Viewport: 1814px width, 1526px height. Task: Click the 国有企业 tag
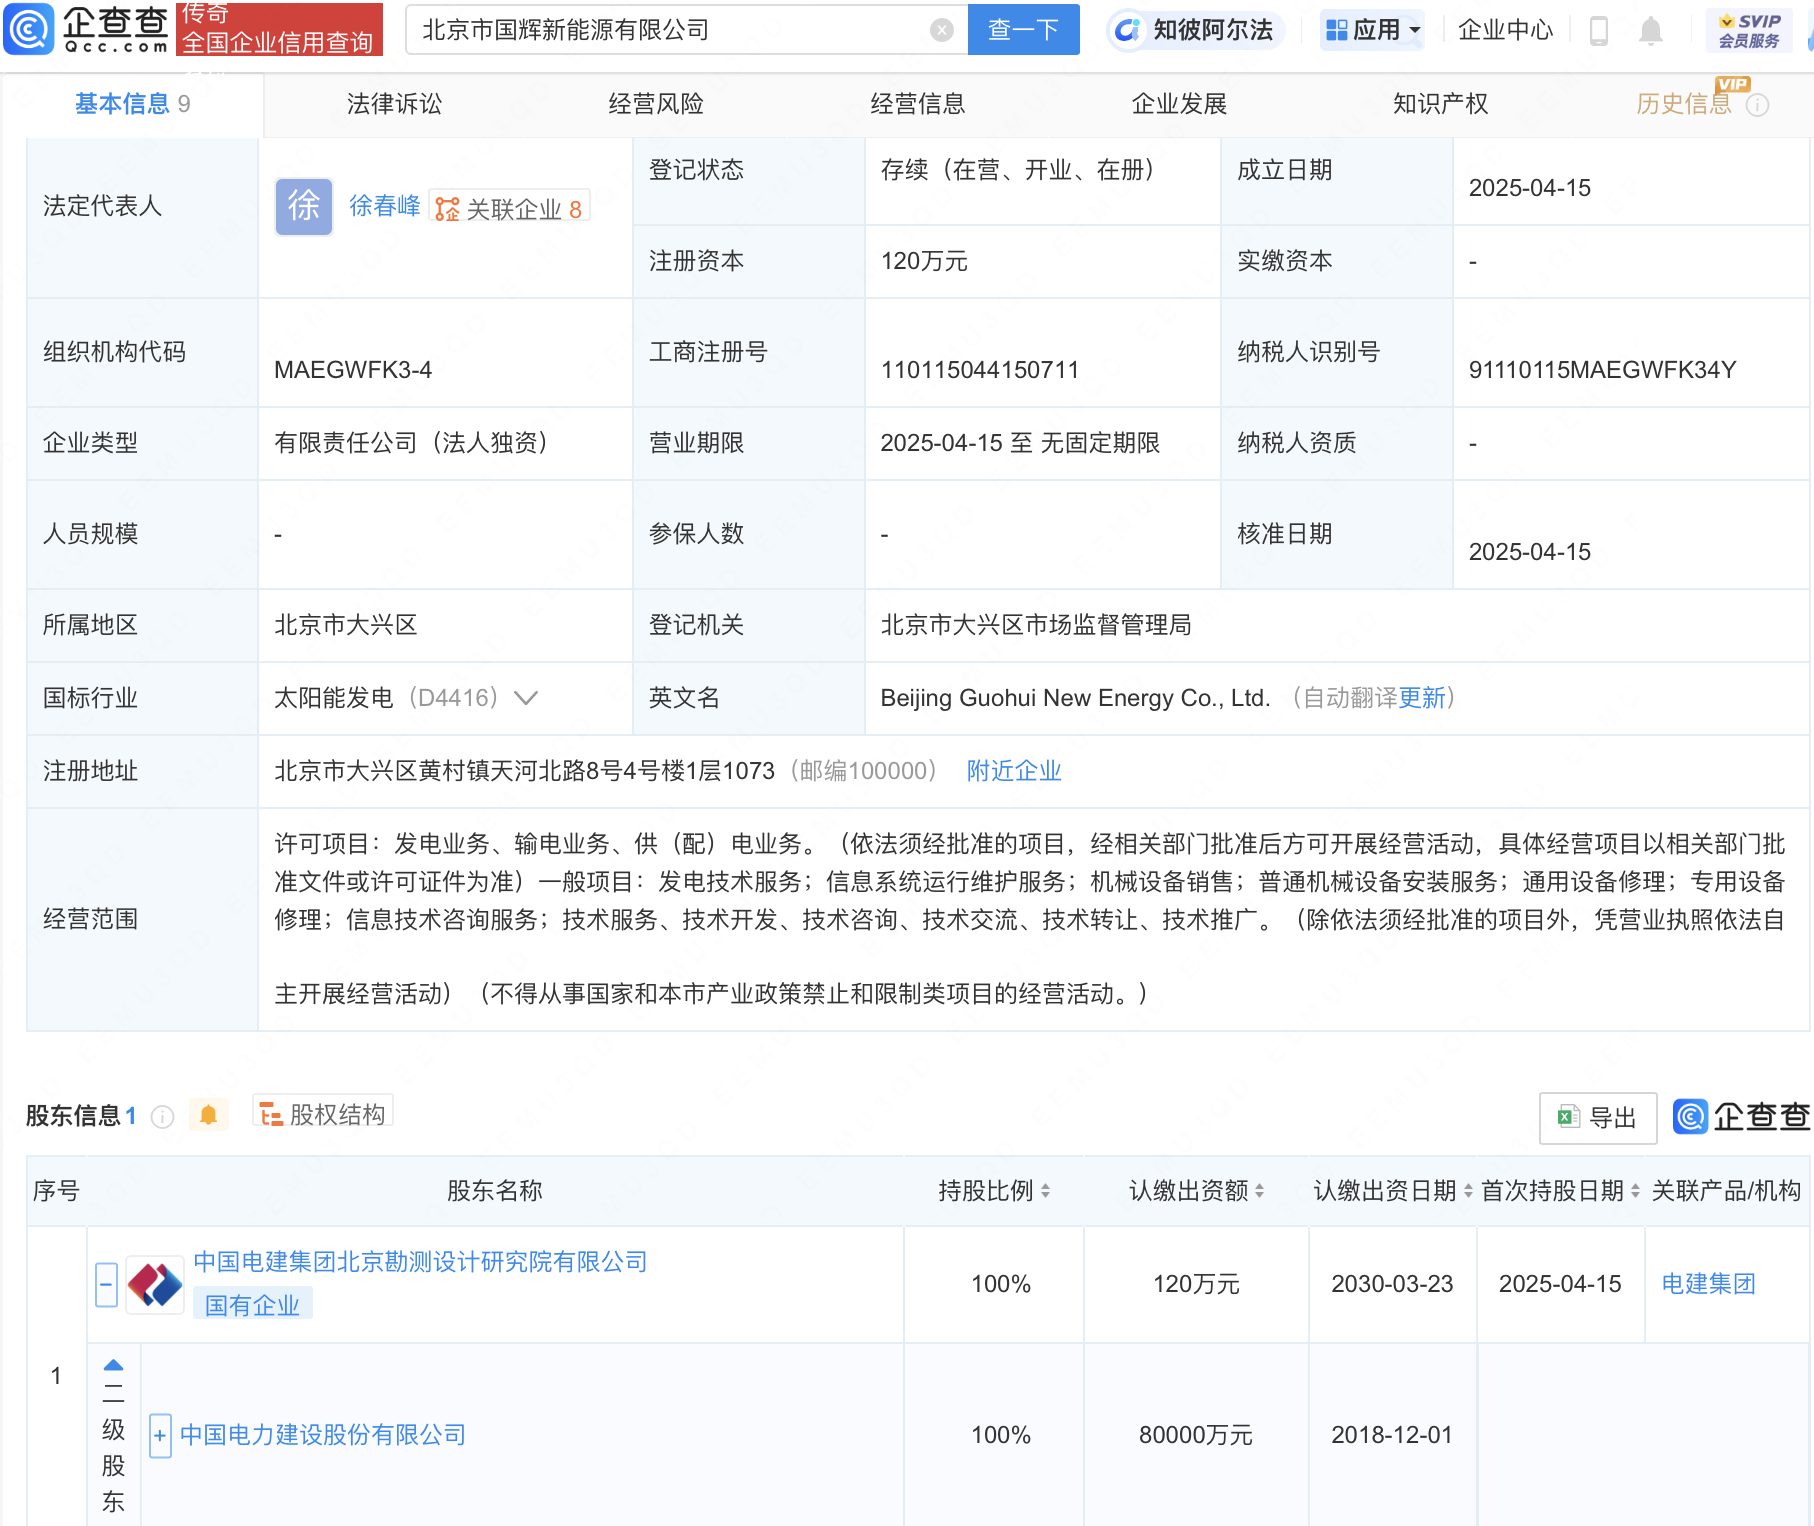point(252,1305)
